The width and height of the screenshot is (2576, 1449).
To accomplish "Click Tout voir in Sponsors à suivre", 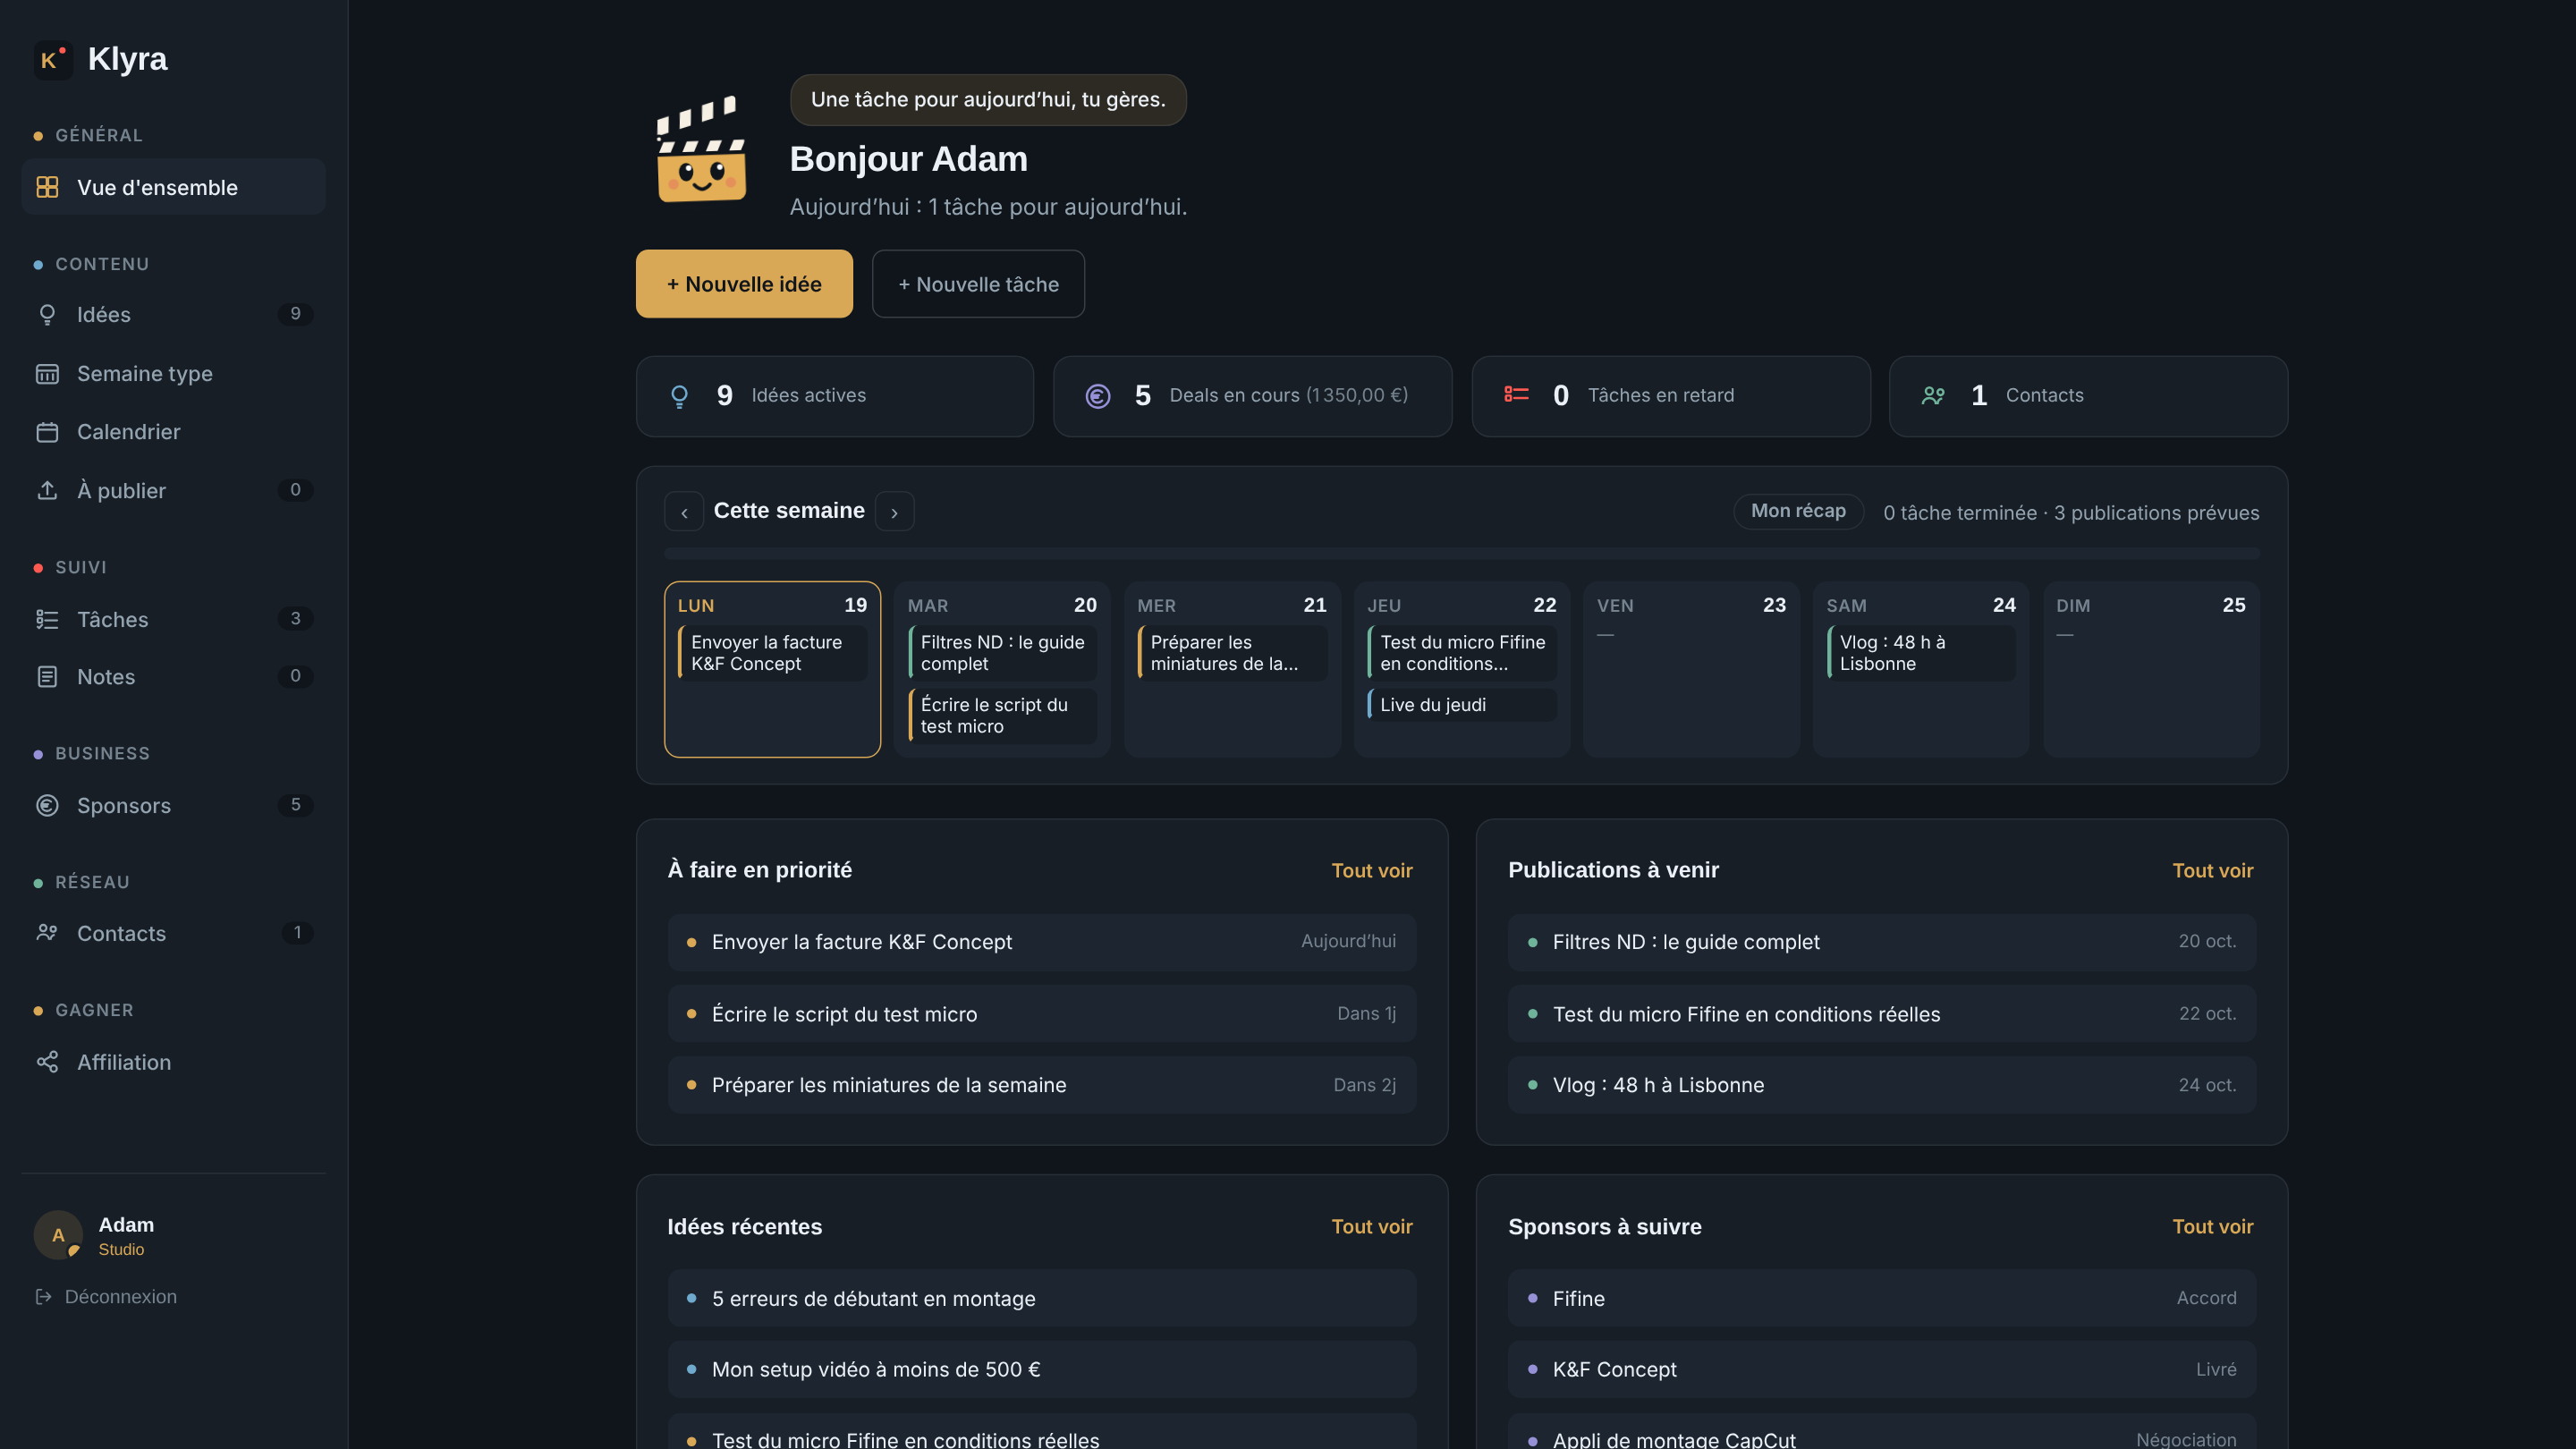I will pyautogui.click(x=2212, y=1226).
